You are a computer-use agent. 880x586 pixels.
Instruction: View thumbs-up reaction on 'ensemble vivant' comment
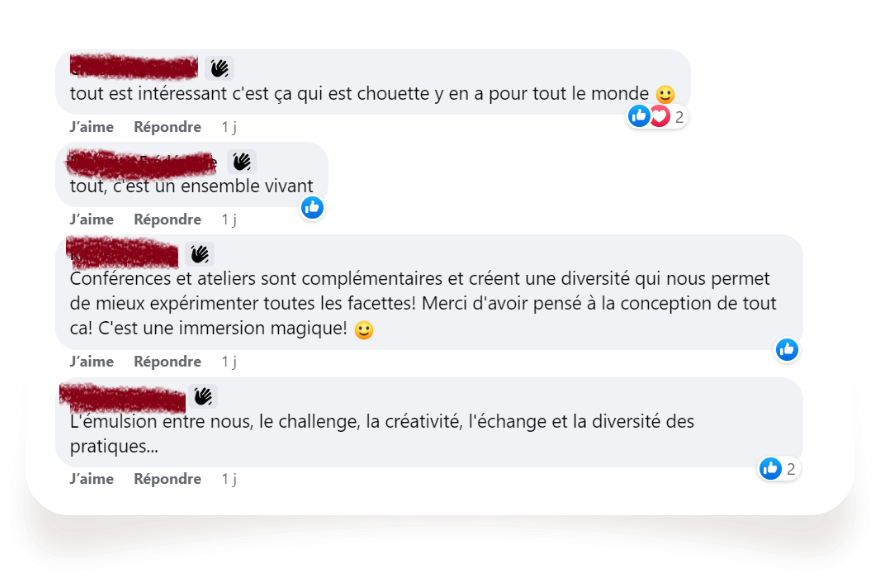click(x=312, y=208)
